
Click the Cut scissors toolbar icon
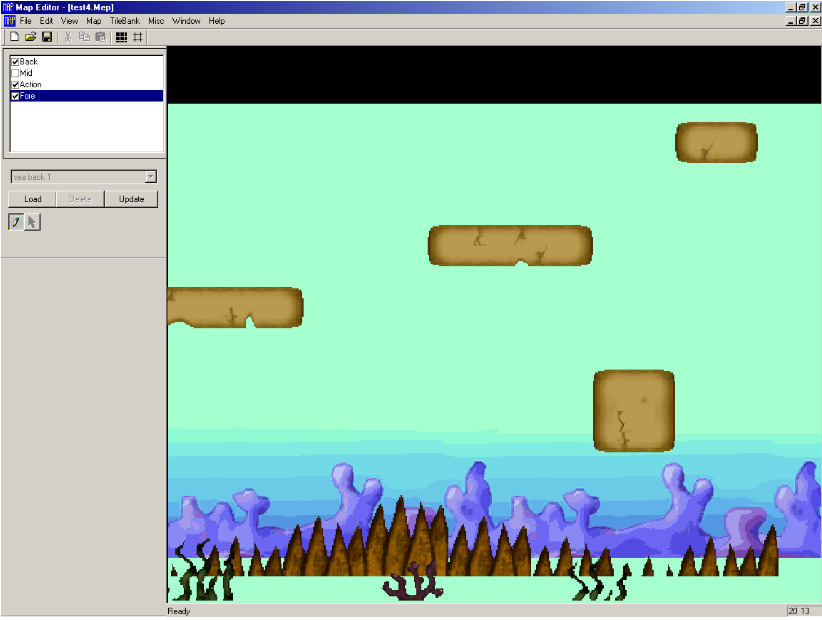point(68,37)
